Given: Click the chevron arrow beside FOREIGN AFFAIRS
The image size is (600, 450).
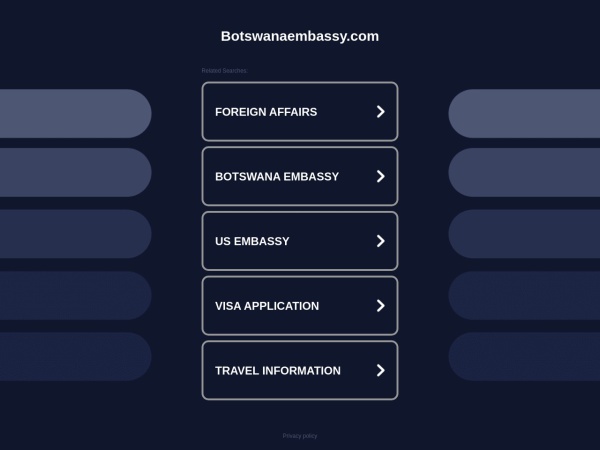Looking at the screenshot, I should point(380,112).
